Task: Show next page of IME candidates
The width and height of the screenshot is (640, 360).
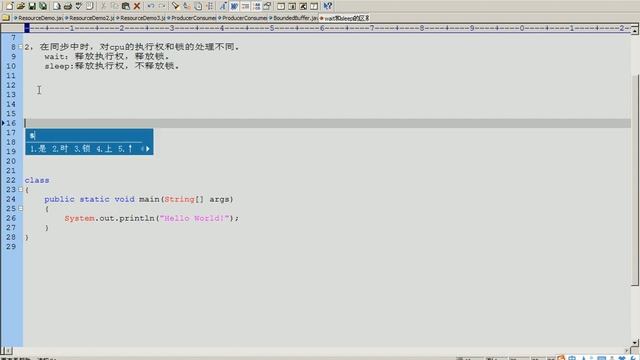Action: pyautogui.click(x=148, y=149)
